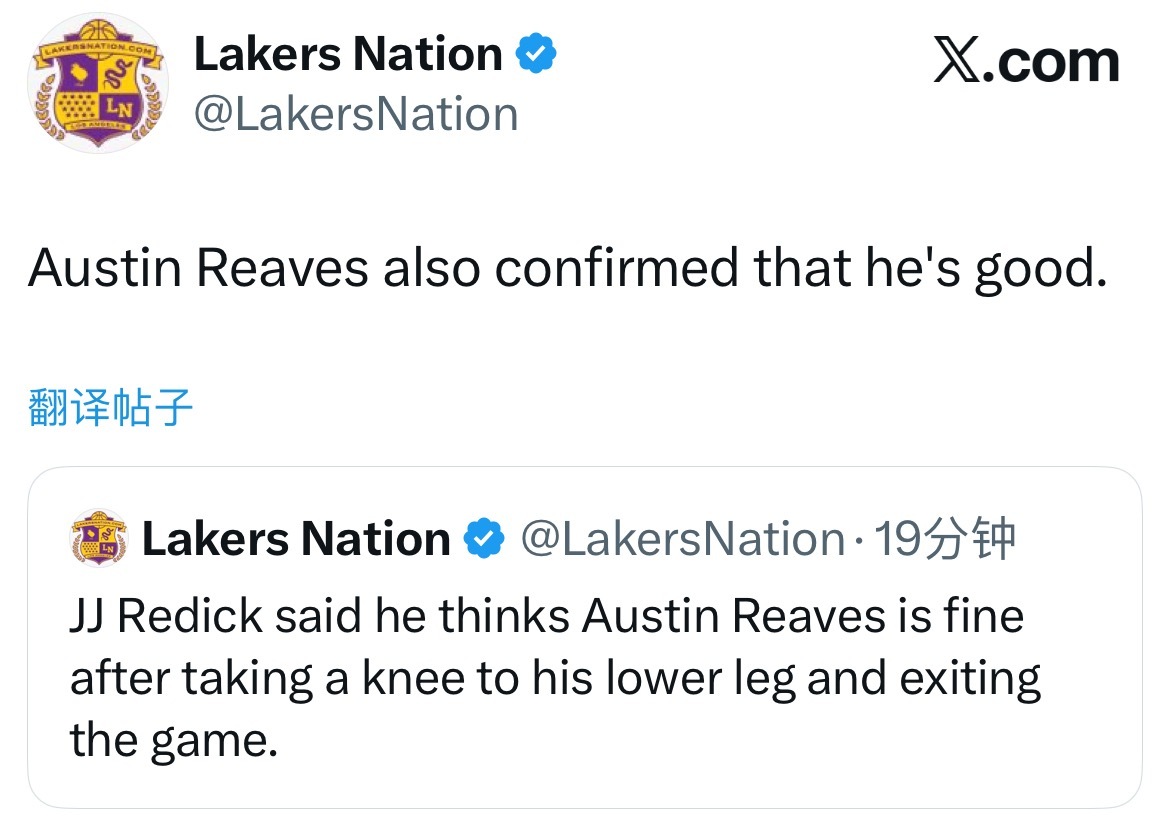This screenshot has width=1169, height=835.
Task: Click the 19分钟 timestamp
Action: (x=944, y=540)
